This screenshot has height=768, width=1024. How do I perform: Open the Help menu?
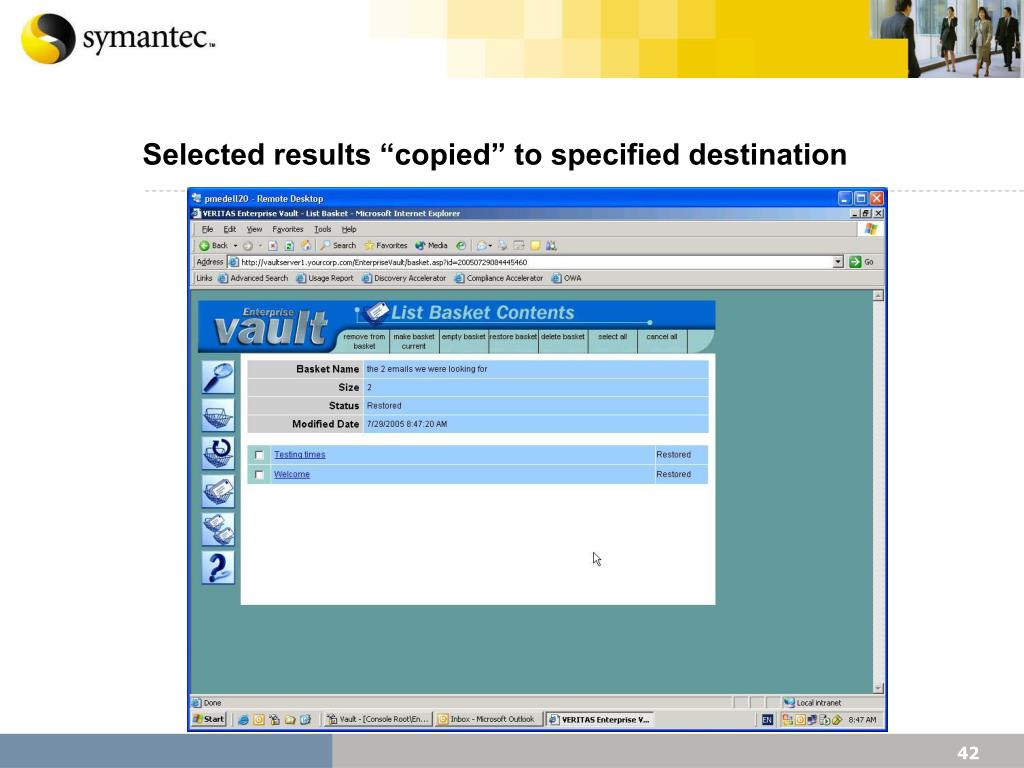(349, 229)
